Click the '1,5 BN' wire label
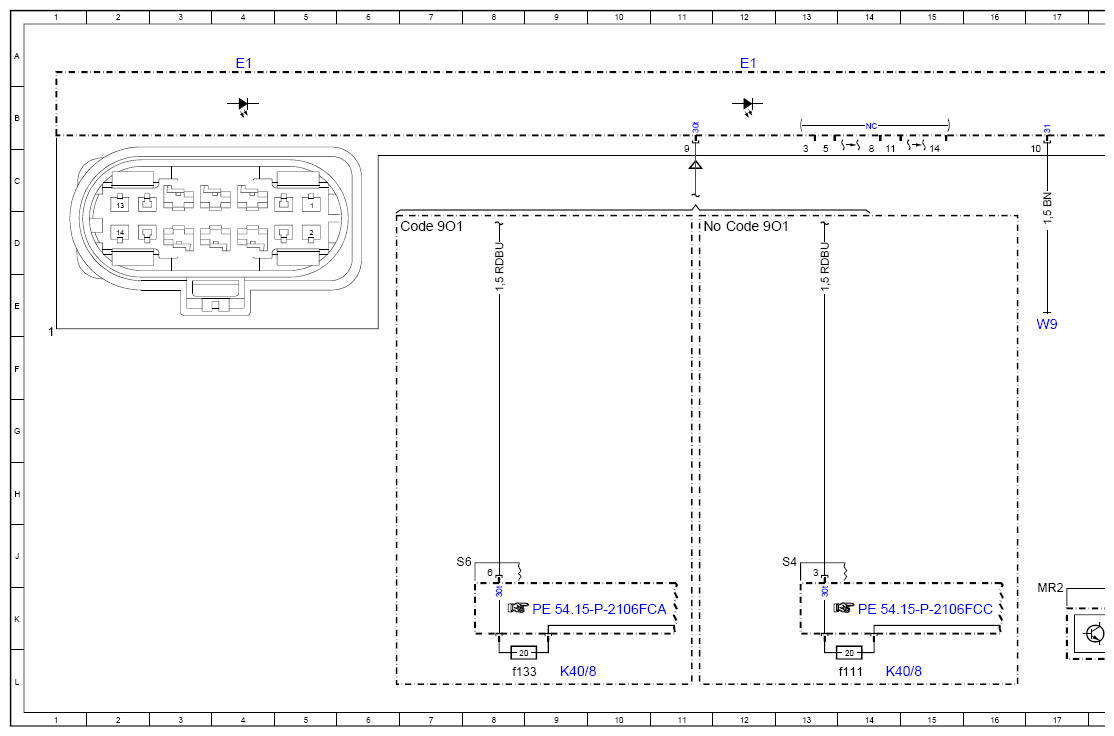 [x=1047, y=207]
